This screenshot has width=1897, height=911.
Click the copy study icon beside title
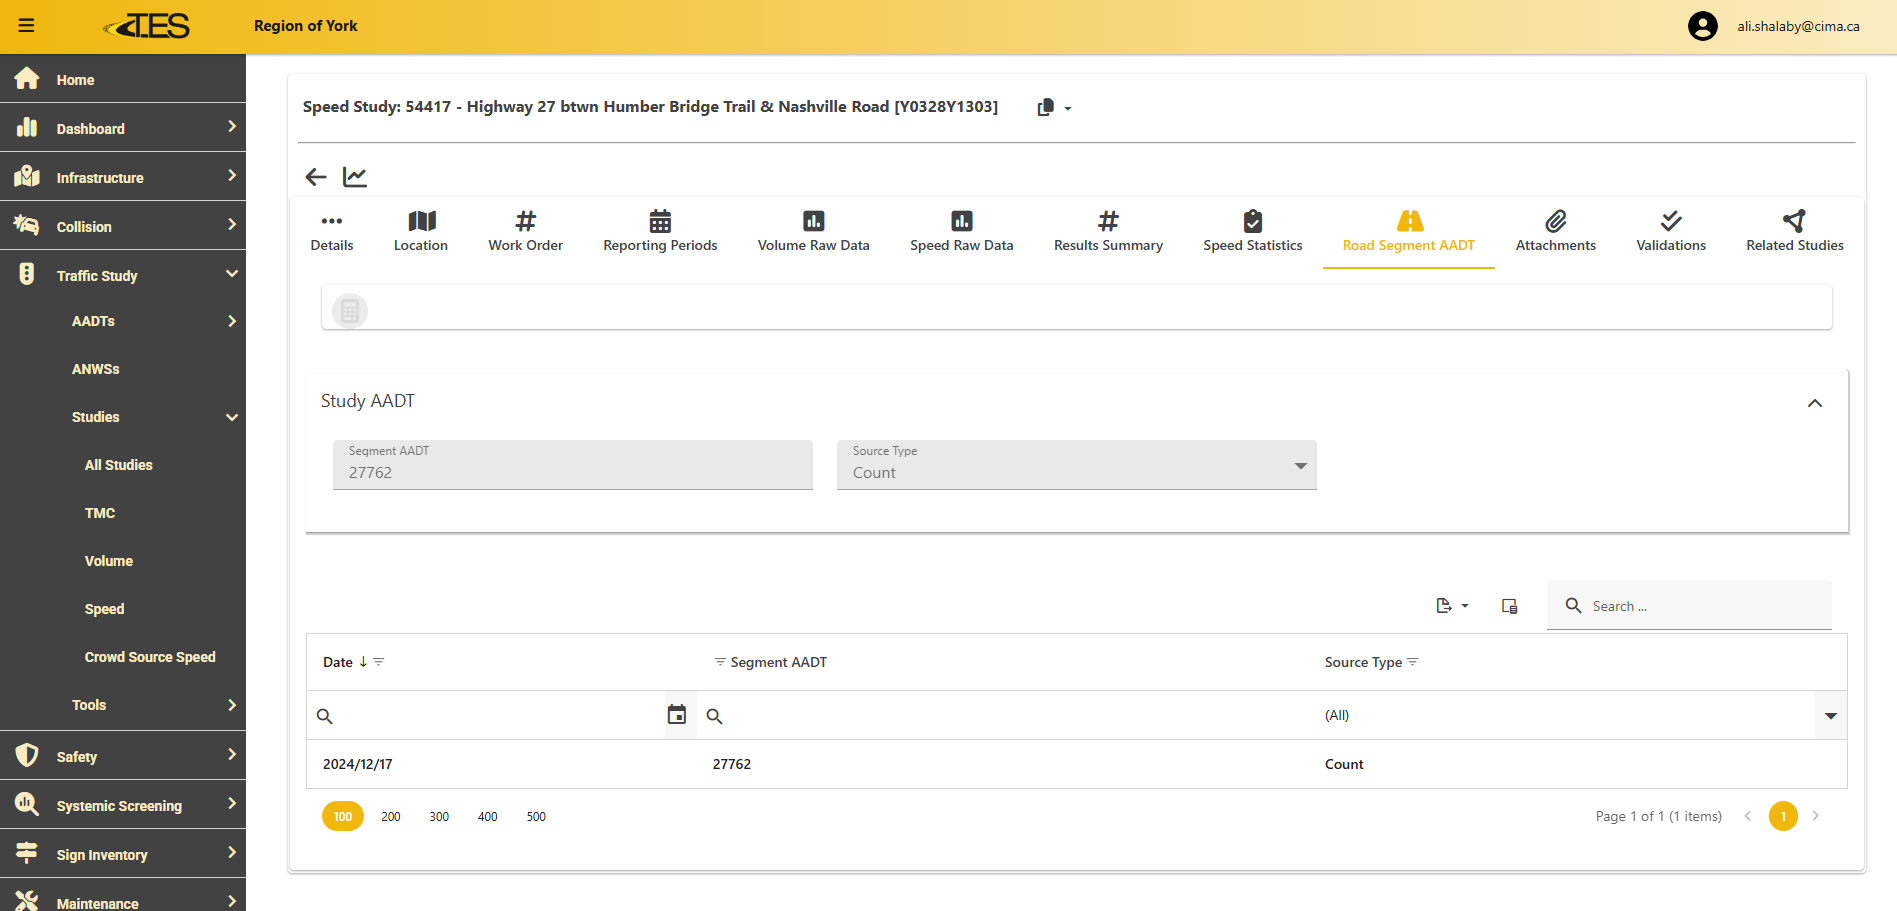(x=1046, y=107)
